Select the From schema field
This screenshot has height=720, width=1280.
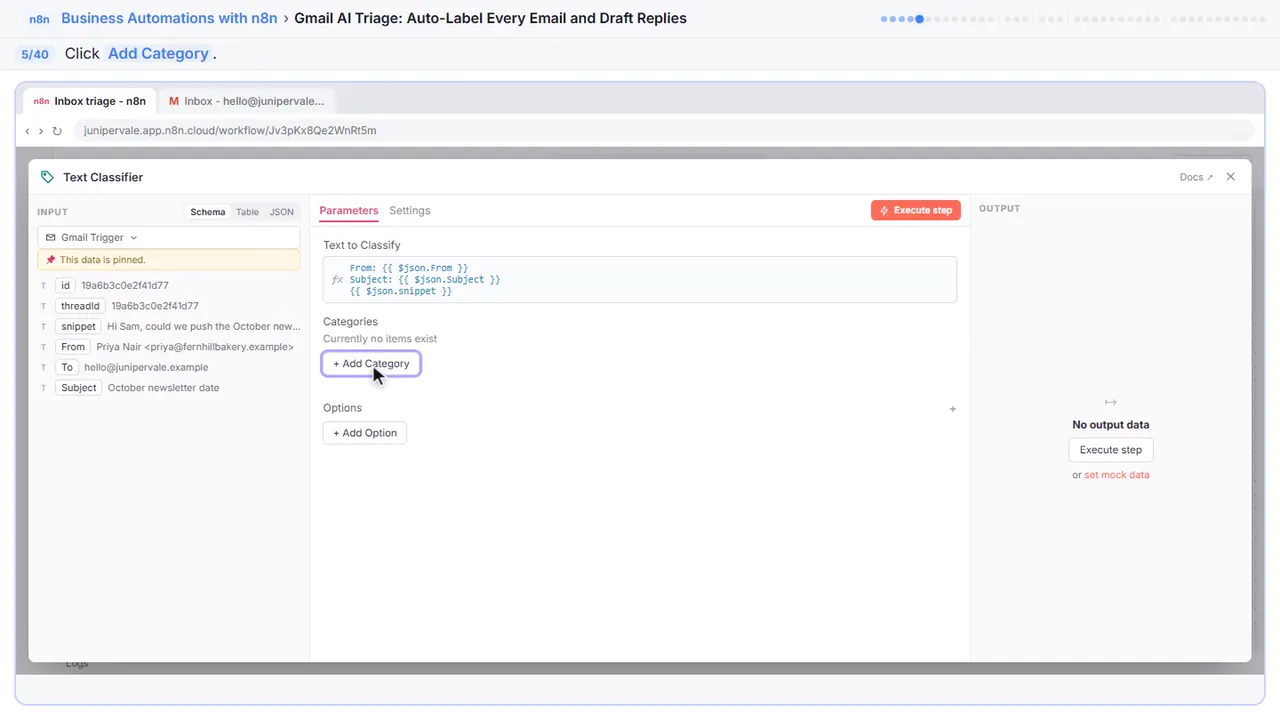(73, 347)
